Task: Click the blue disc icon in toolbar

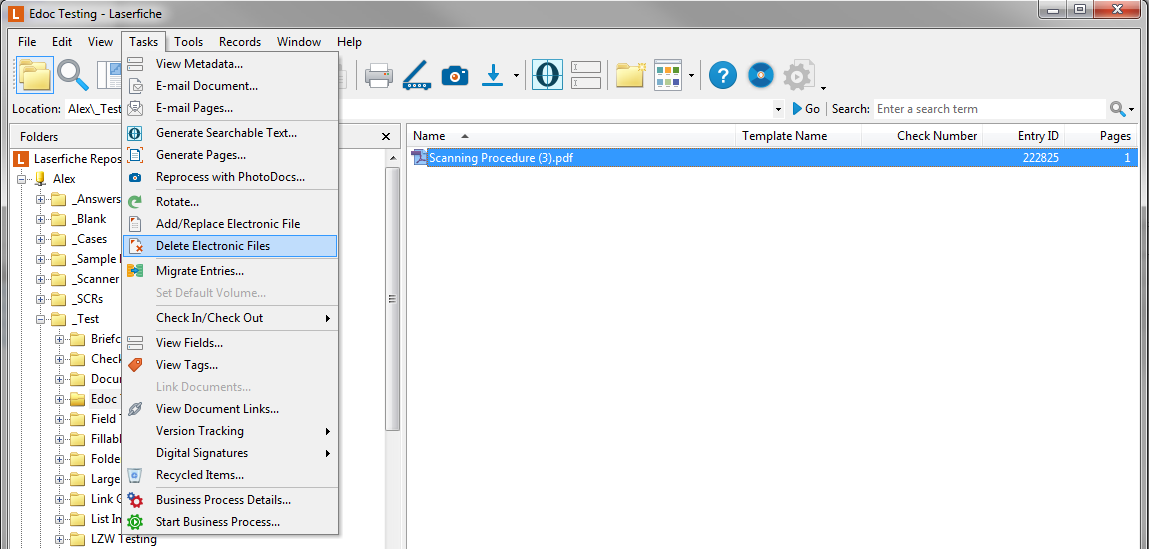Action: coord(761,75)
